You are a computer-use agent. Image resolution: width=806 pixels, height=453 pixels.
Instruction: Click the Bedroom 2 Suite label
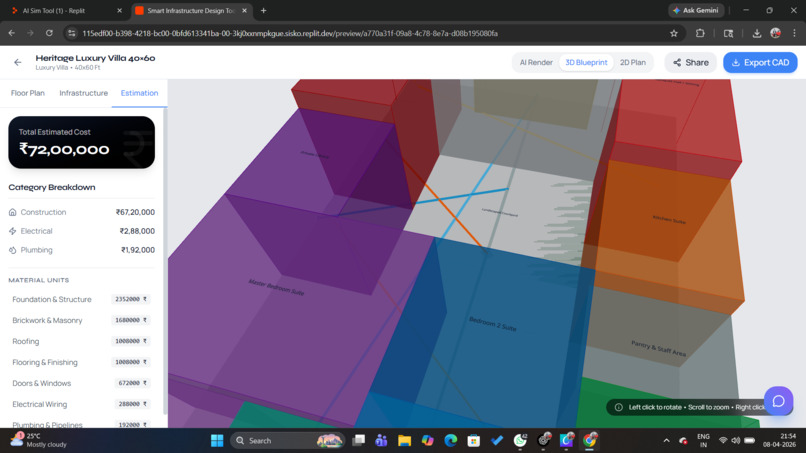click(x=492, y=323)
